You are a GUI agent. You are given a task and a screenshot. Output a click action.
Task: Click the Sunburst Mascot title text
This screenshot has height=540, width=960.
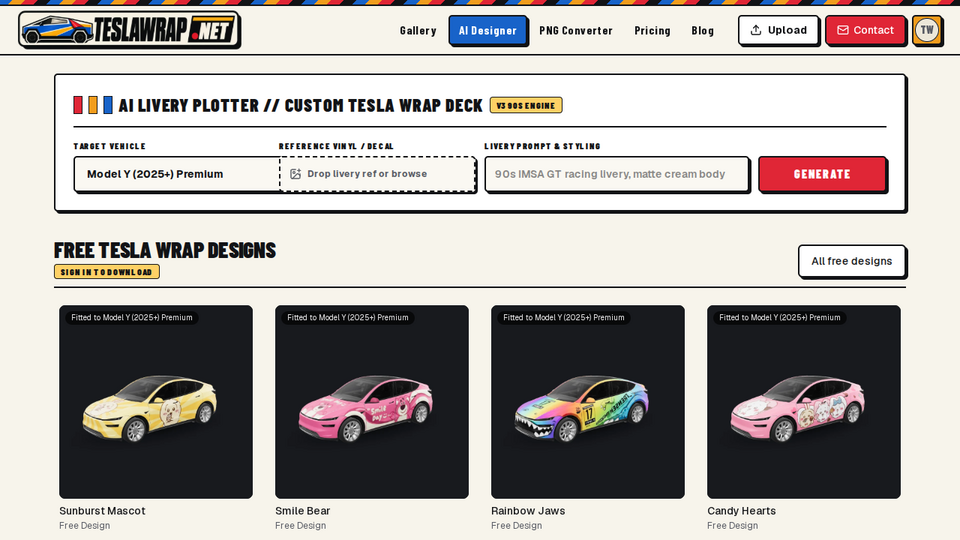point(102,511)
